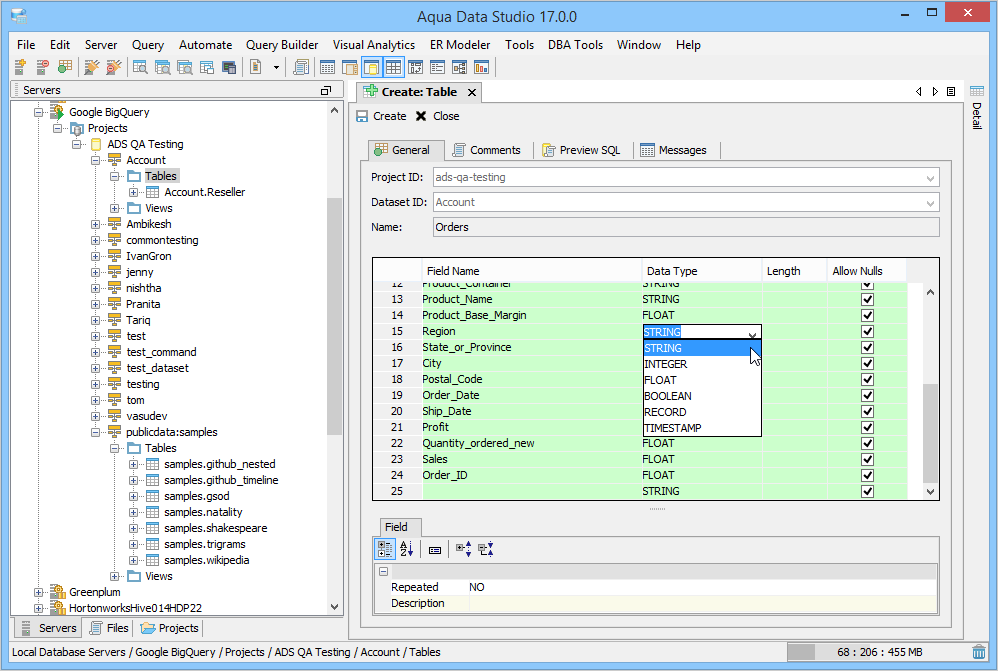The image size is (998, 671).
Task: Open the ER Modeler menu
Action: pos(460,45)
